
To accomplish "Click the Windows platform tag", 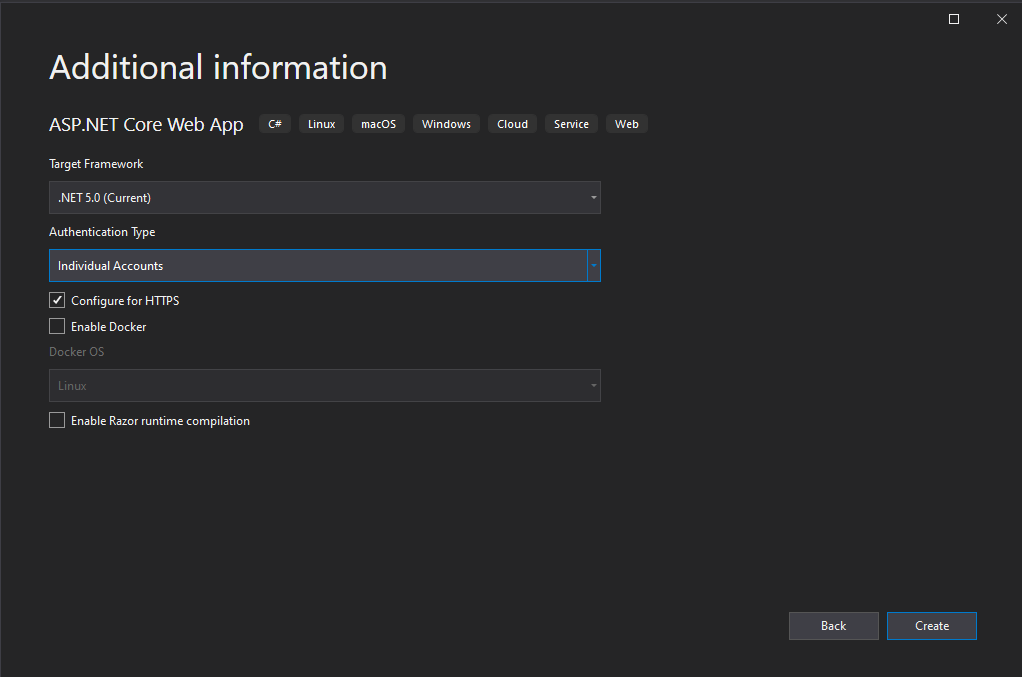I will (446, 124).
